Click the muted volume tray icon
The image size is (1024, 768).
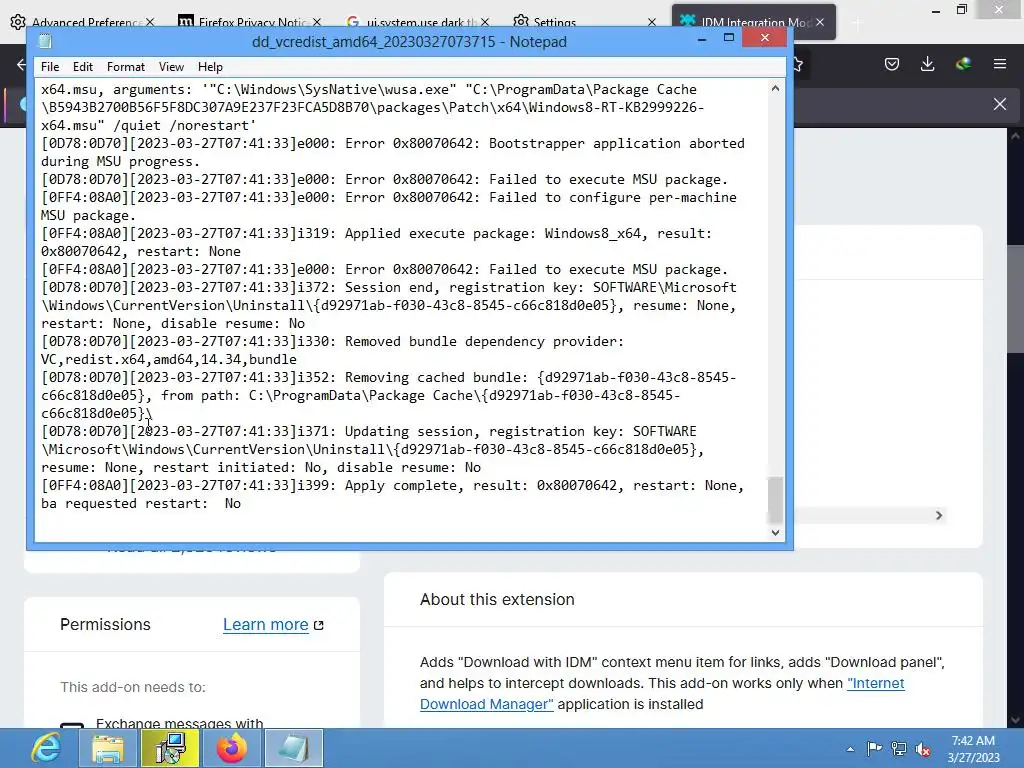click(x=923, y=748)
